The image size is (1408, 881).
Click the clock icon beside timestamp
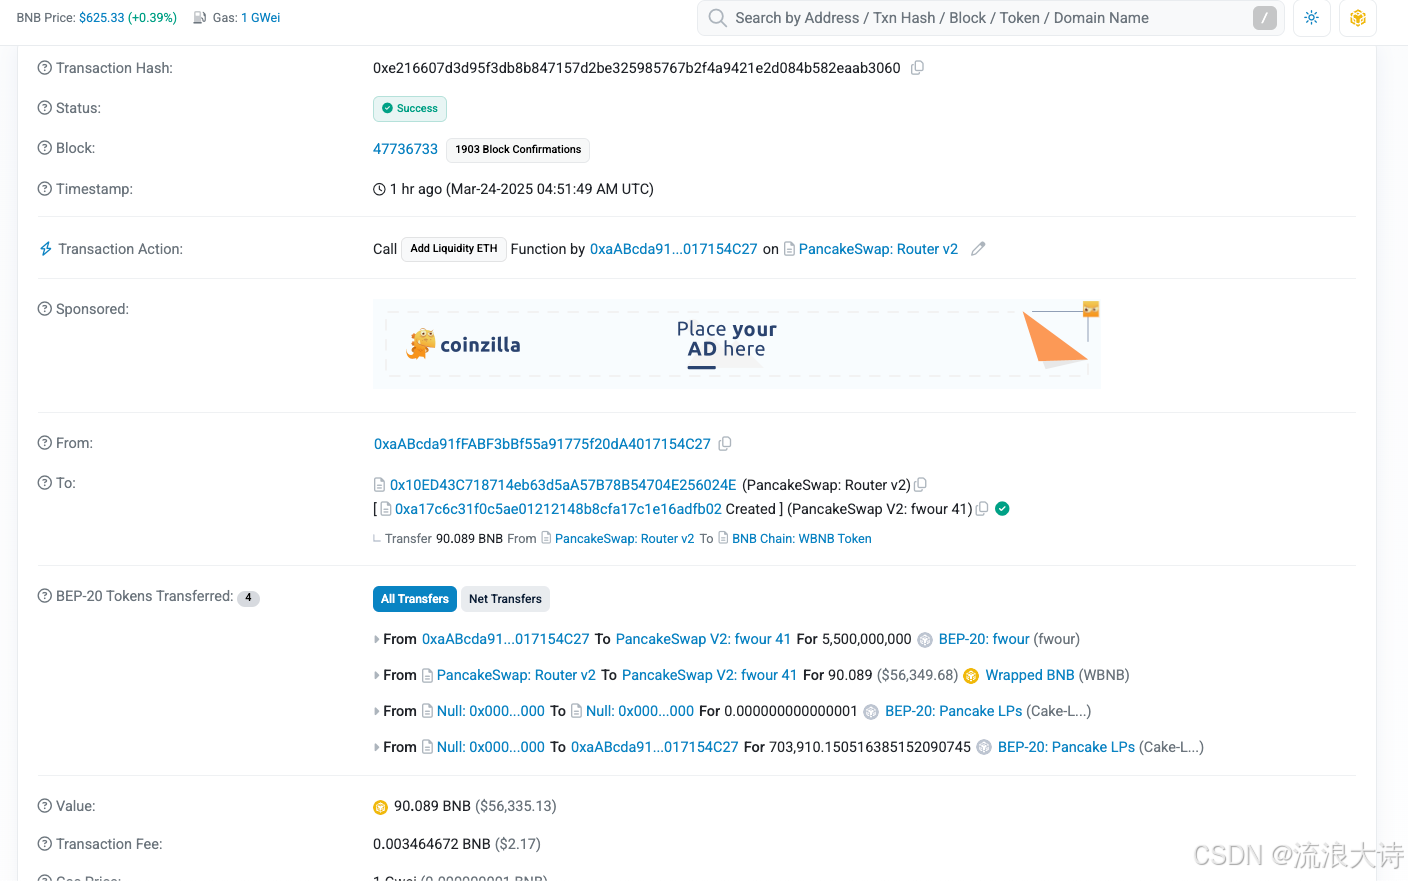379,189
